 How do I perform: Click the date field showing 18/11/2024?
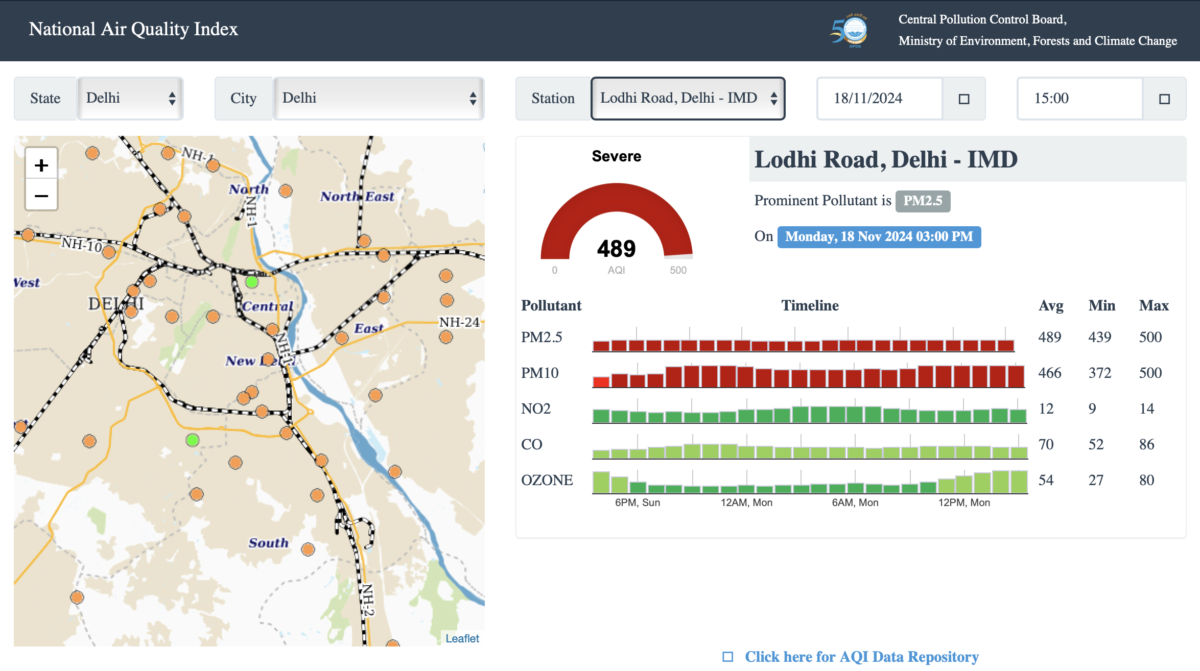coord(880,99)
